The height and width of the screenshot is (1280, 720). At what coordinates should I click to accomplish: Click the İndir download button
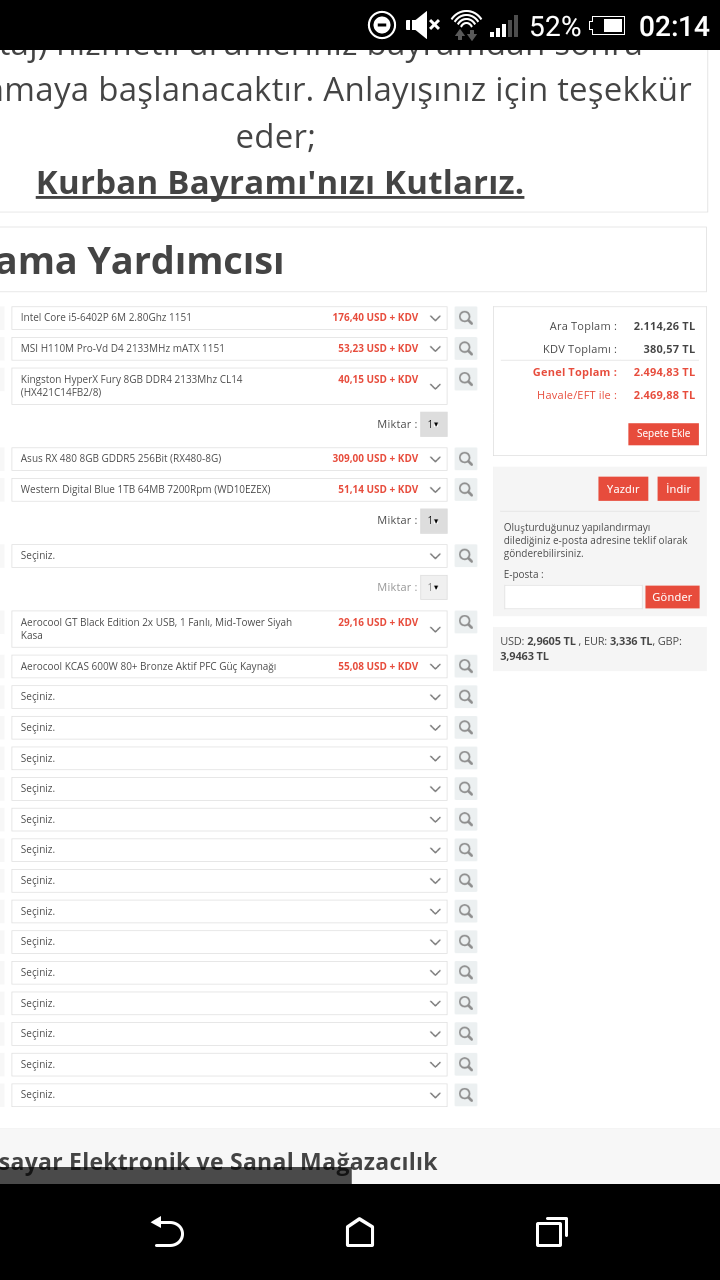(x=678, y=489)
